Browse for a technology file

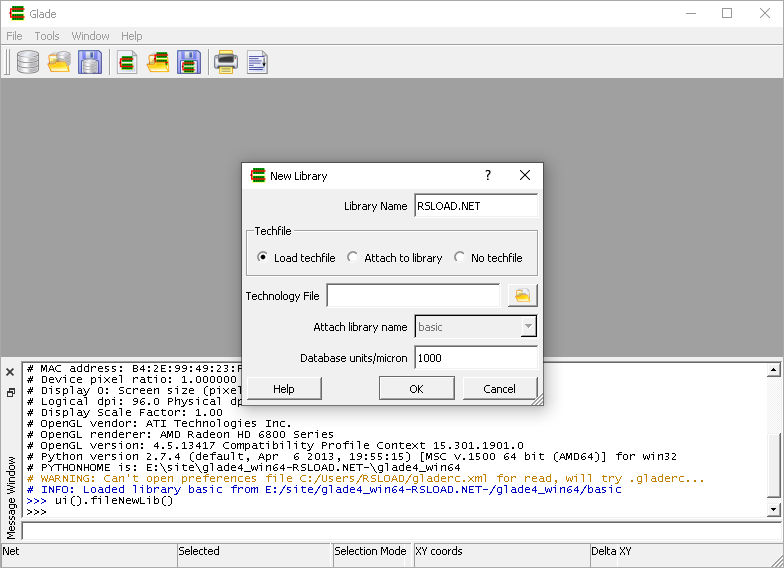[522, 295]
